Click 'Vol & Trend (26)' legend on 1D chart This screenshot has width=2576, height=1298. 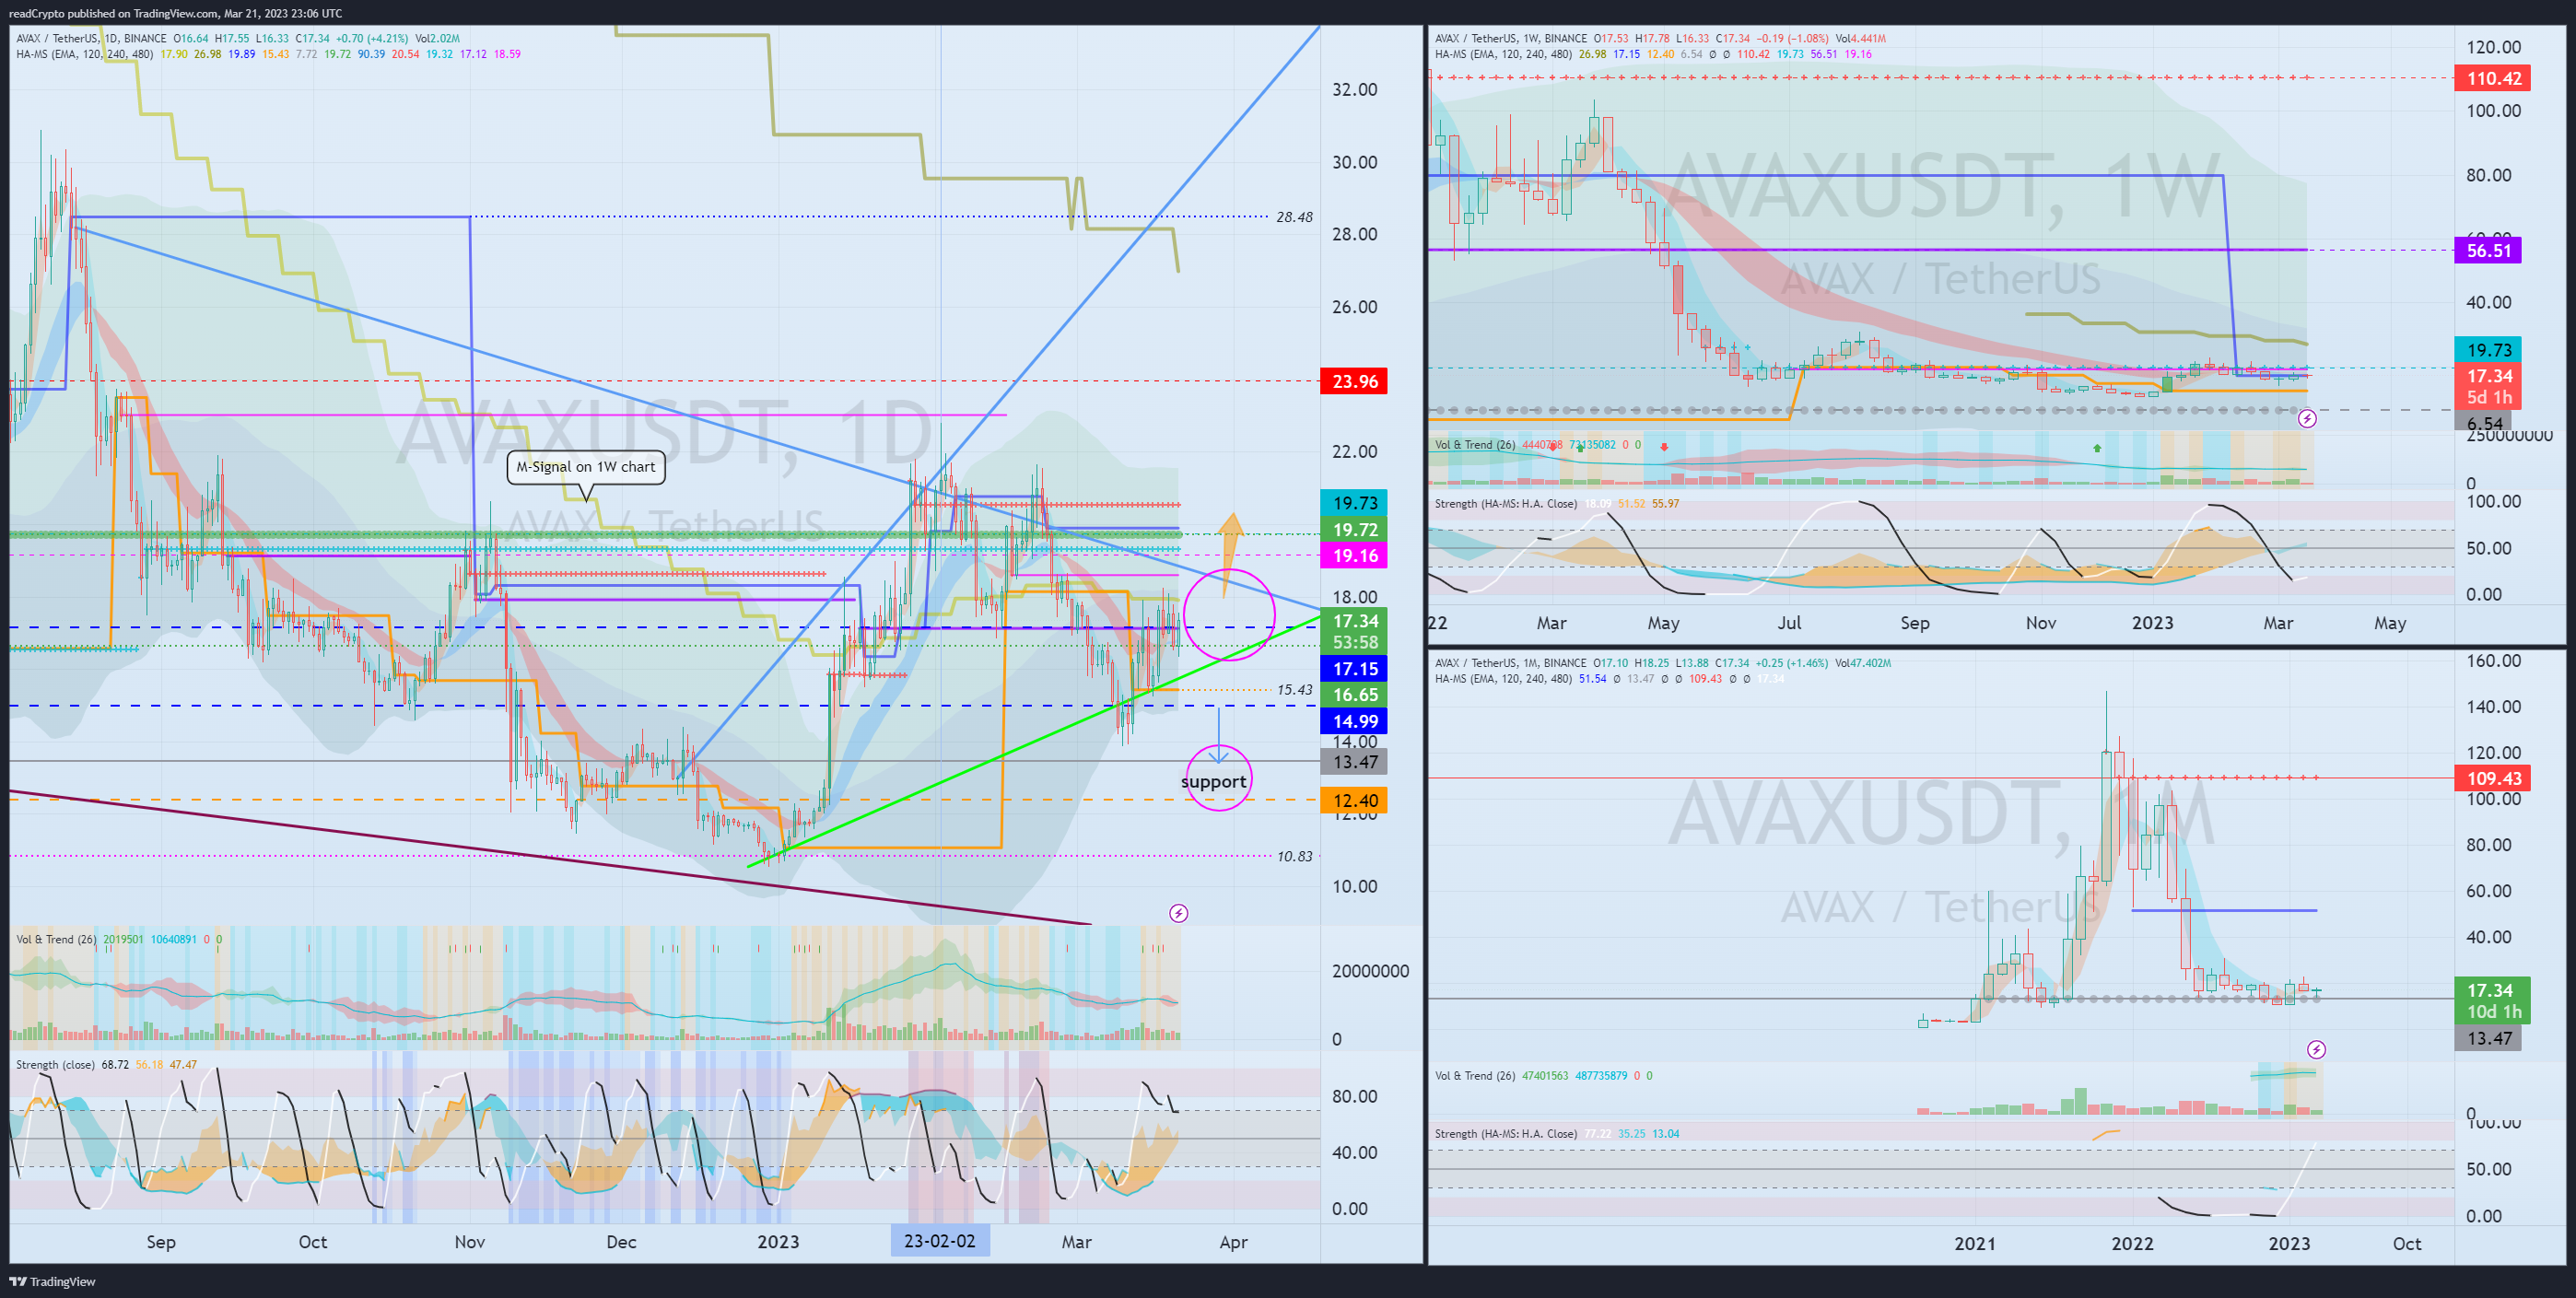click(56, 939)
